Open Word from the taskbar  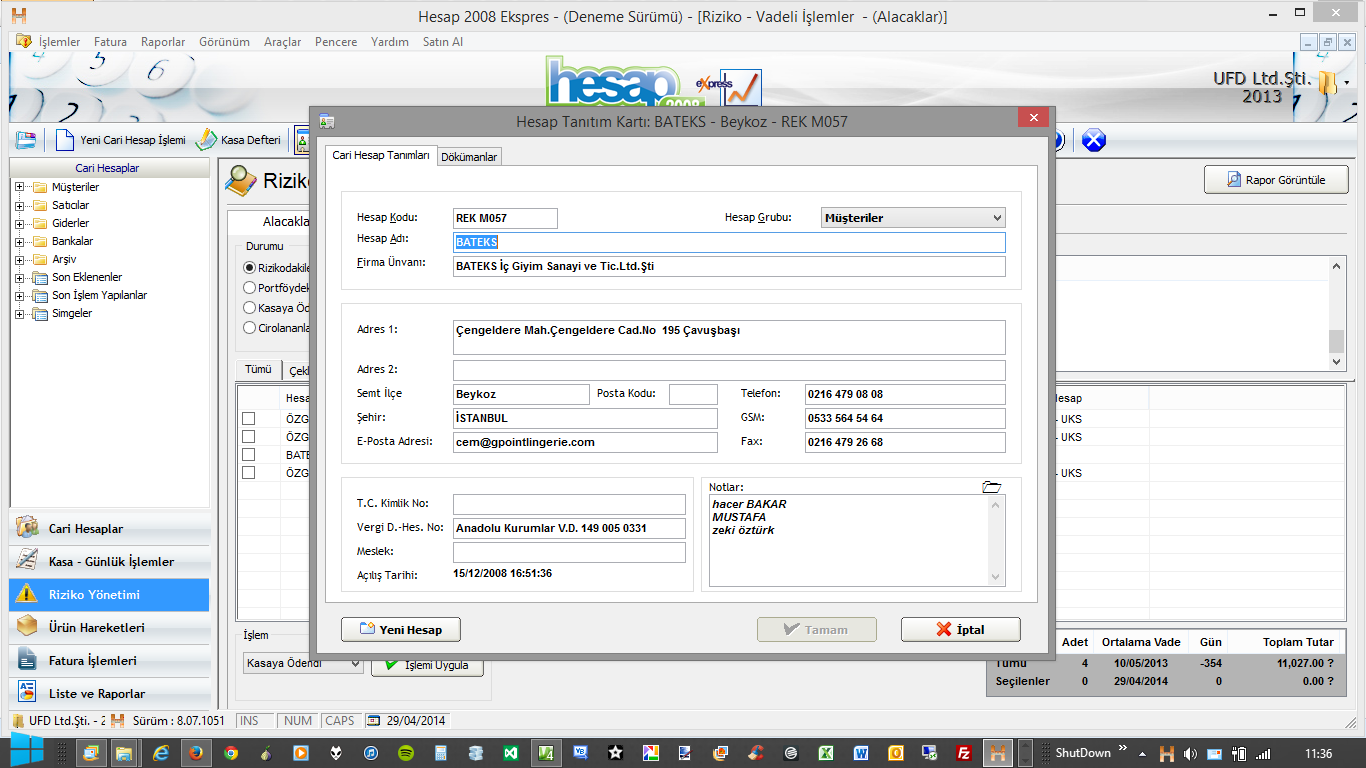click(861, 753)
